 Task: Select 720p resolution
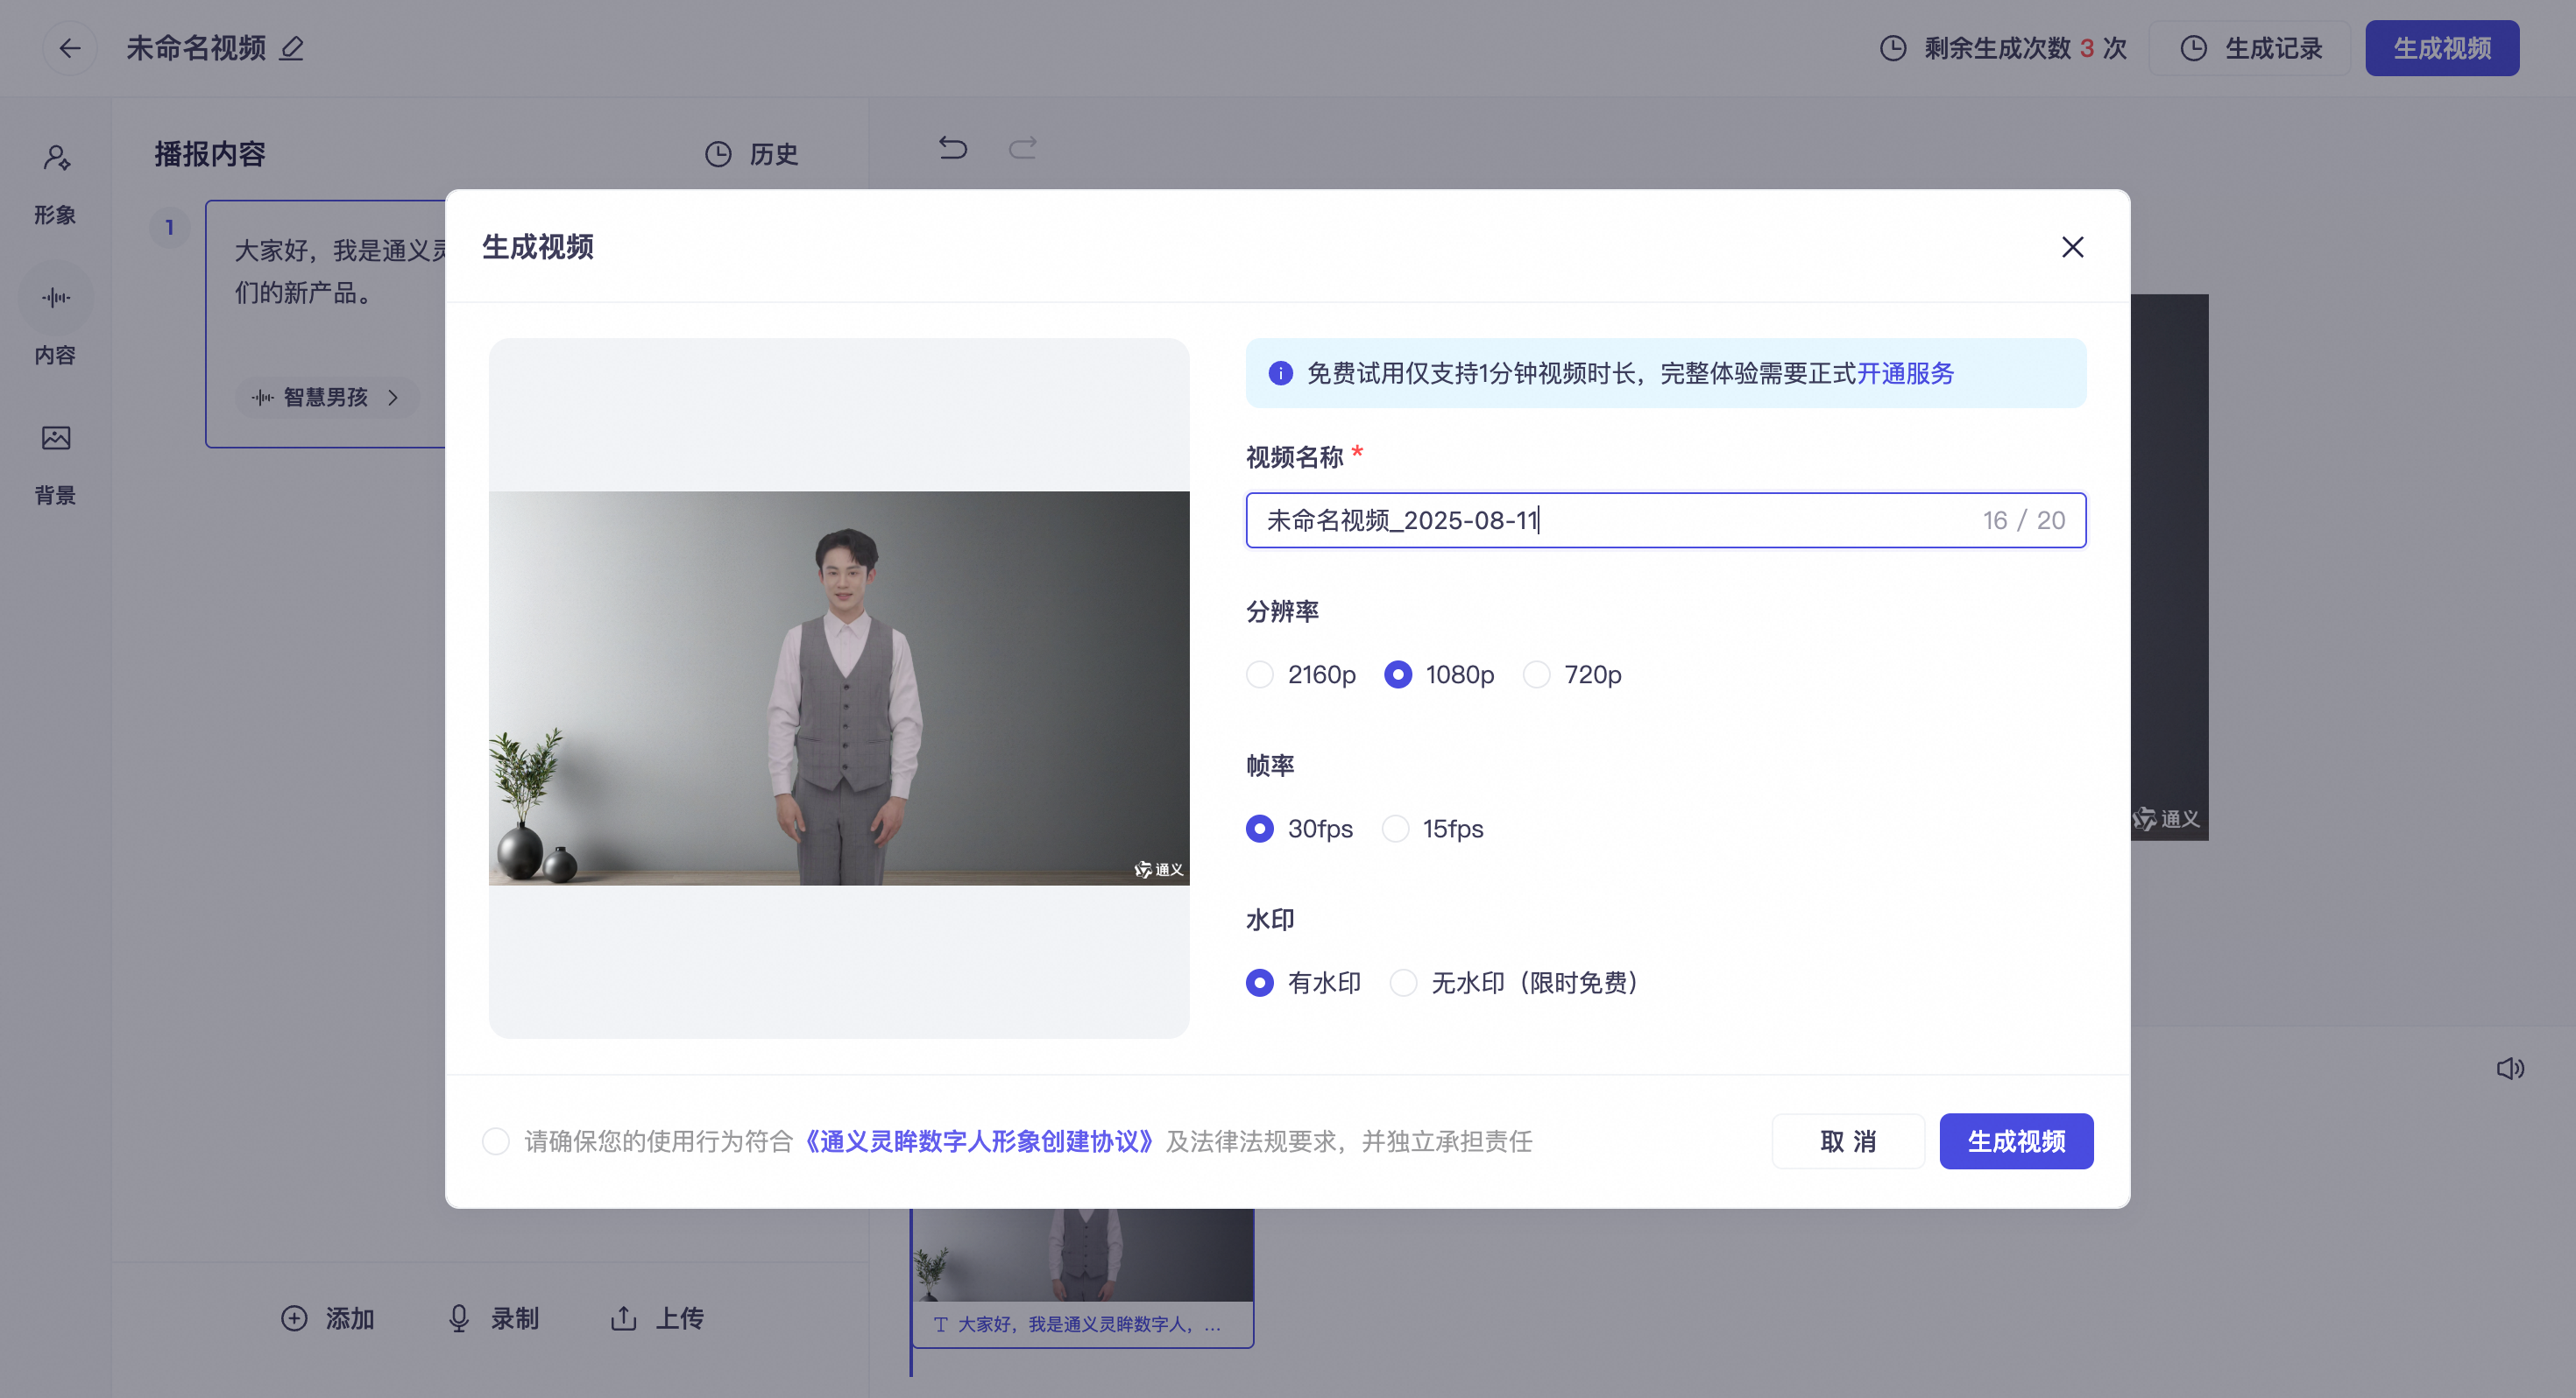tap(1572, 675)
